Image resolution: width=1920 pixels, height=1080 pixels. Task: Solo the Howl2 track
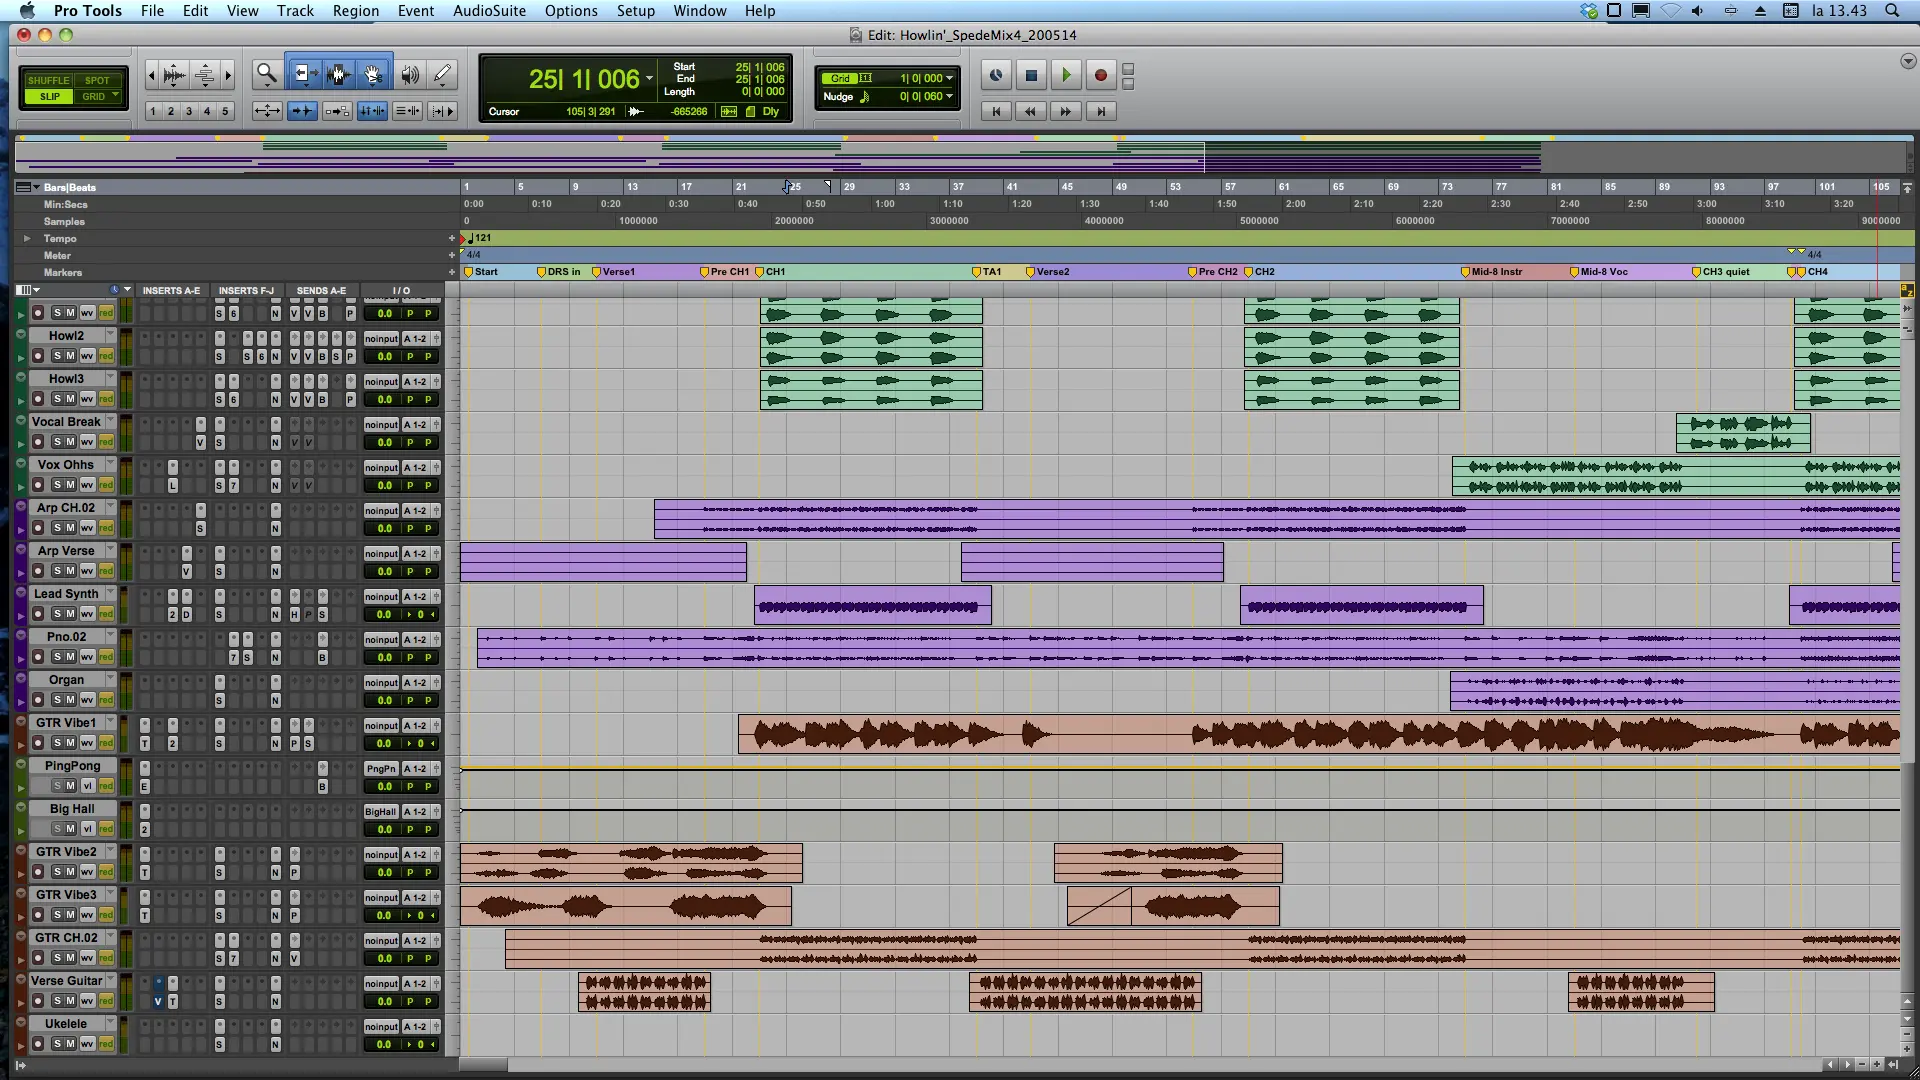coord(57,356)
